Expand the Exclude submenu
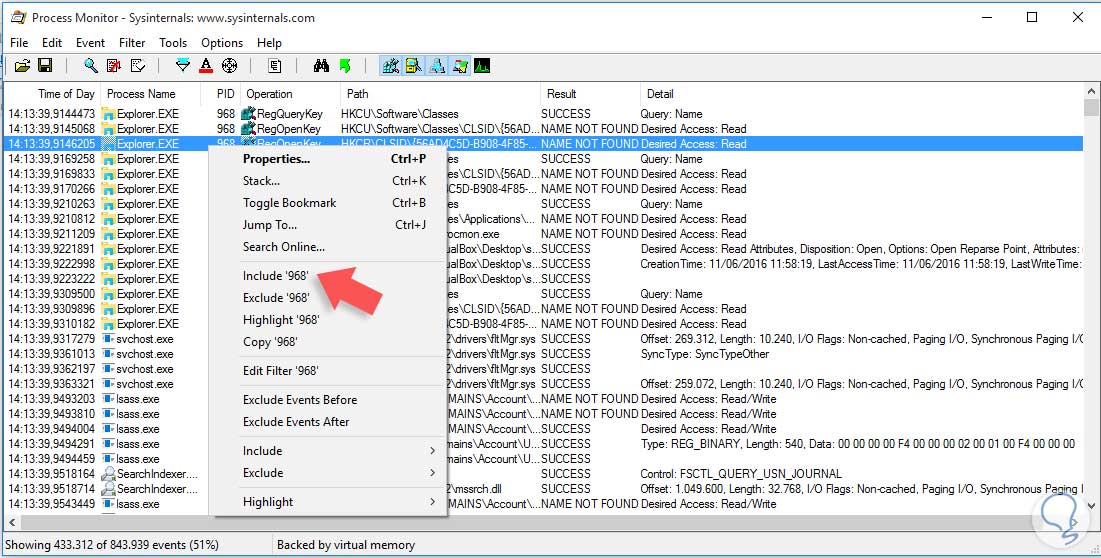 click(330, 473)
